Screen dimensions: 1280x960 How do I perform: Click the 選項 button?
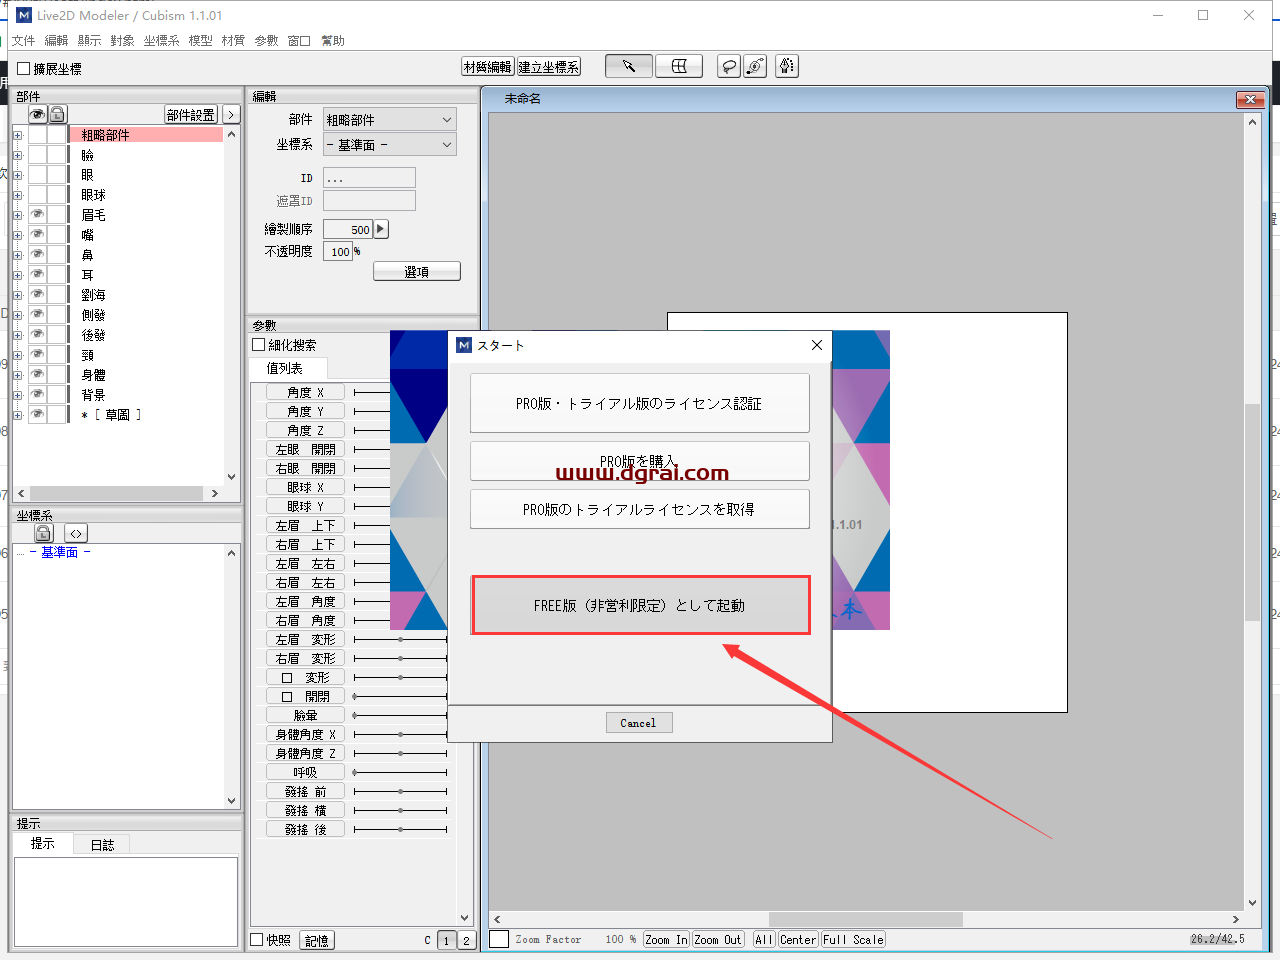click(x=417, y=272)
